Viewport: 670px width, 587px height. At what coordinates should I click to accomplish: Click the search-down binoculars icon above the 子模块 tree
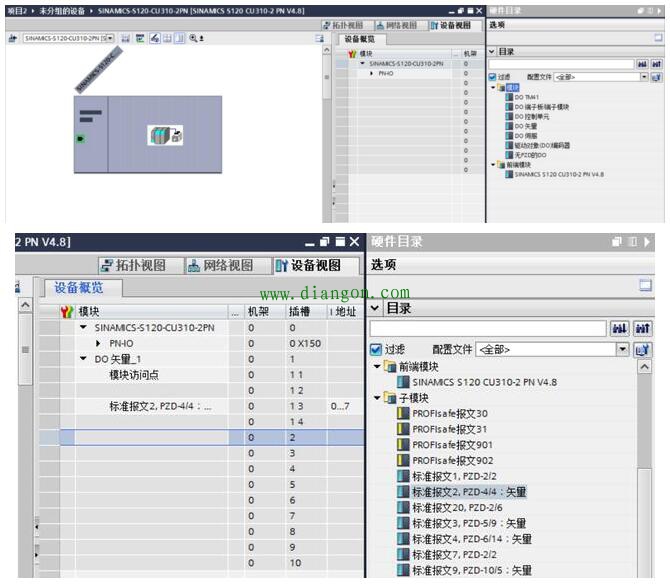point(621,329)
